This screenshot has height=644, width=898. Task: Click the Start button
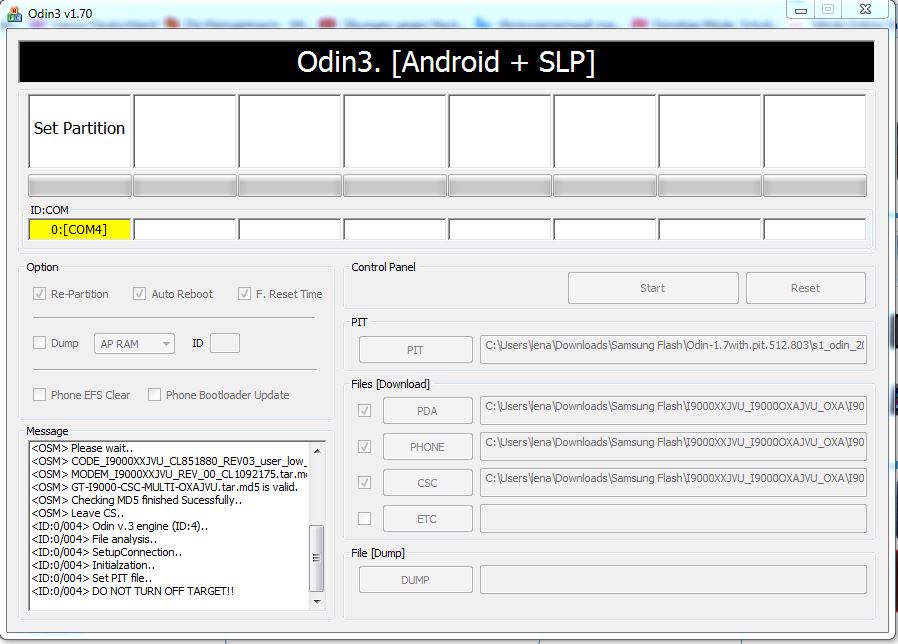653,288
